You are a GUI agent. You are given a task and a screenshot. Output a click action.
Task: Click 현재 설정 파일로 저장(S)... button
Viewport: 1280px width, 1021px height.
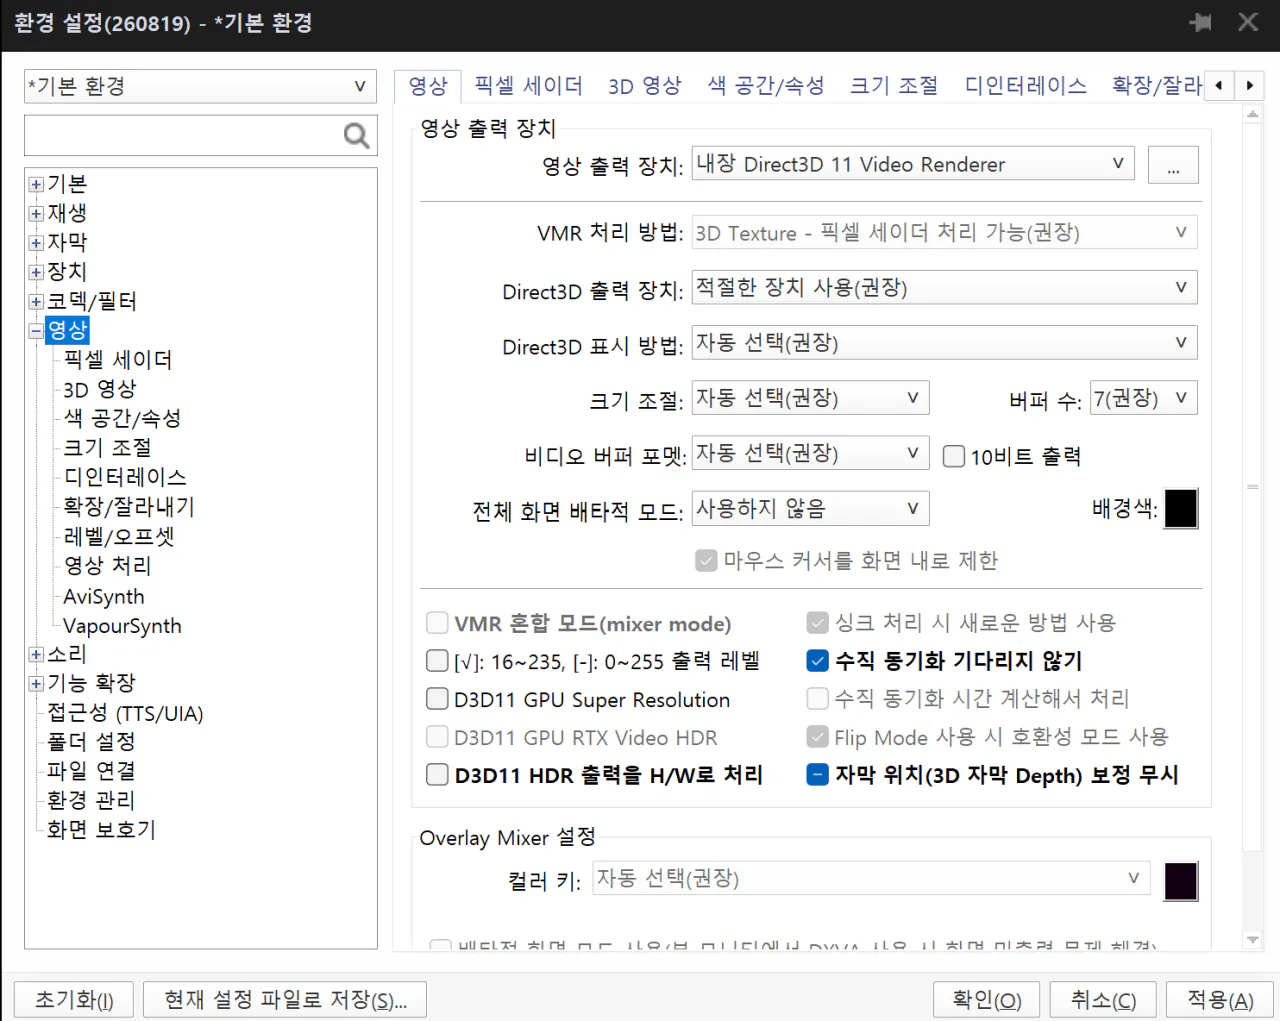point(285,1000)
